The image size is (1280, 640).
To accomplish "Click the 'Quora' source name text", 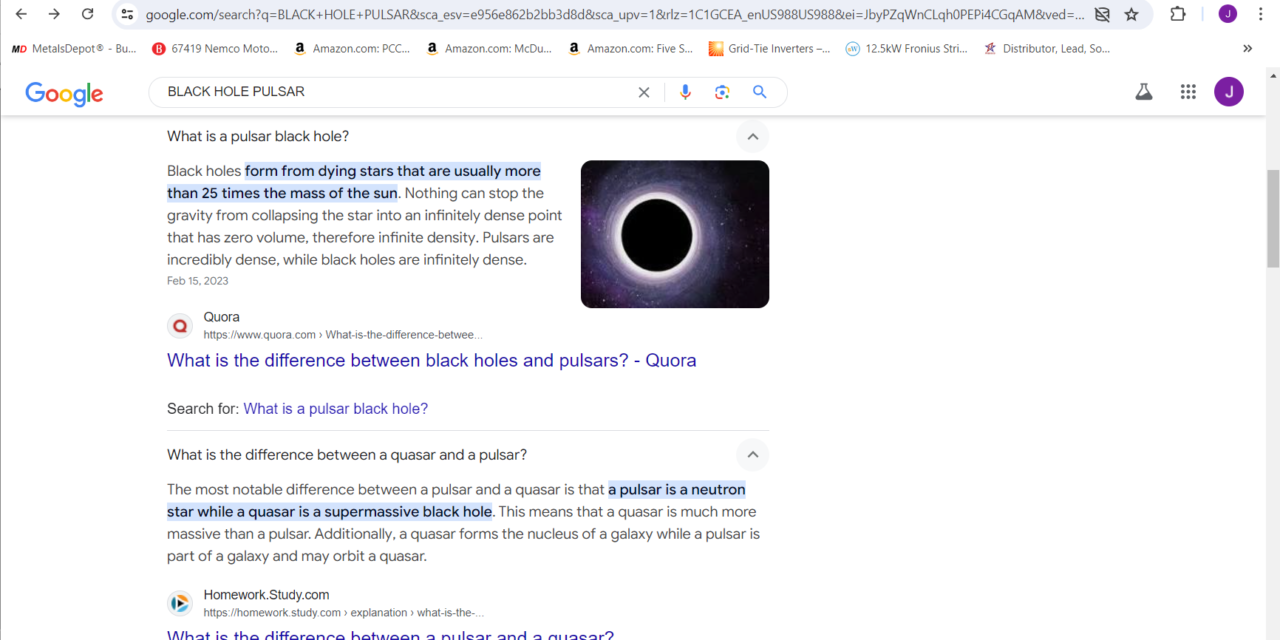I will [x=222, y=317].
